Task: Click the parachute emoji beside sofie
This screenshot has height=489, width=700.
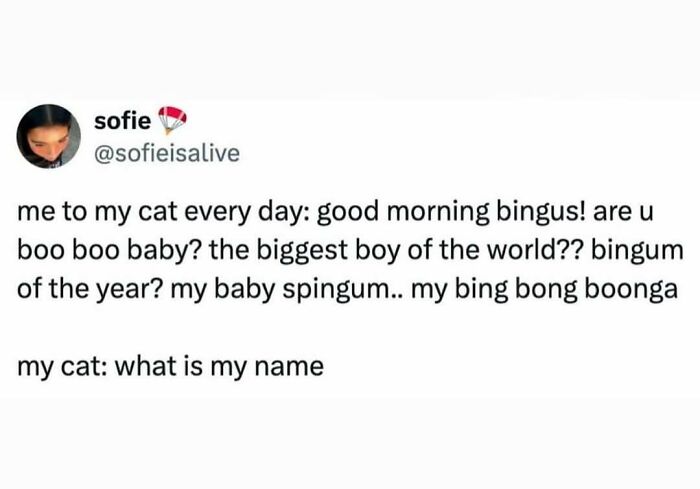Action: point(172,120)
